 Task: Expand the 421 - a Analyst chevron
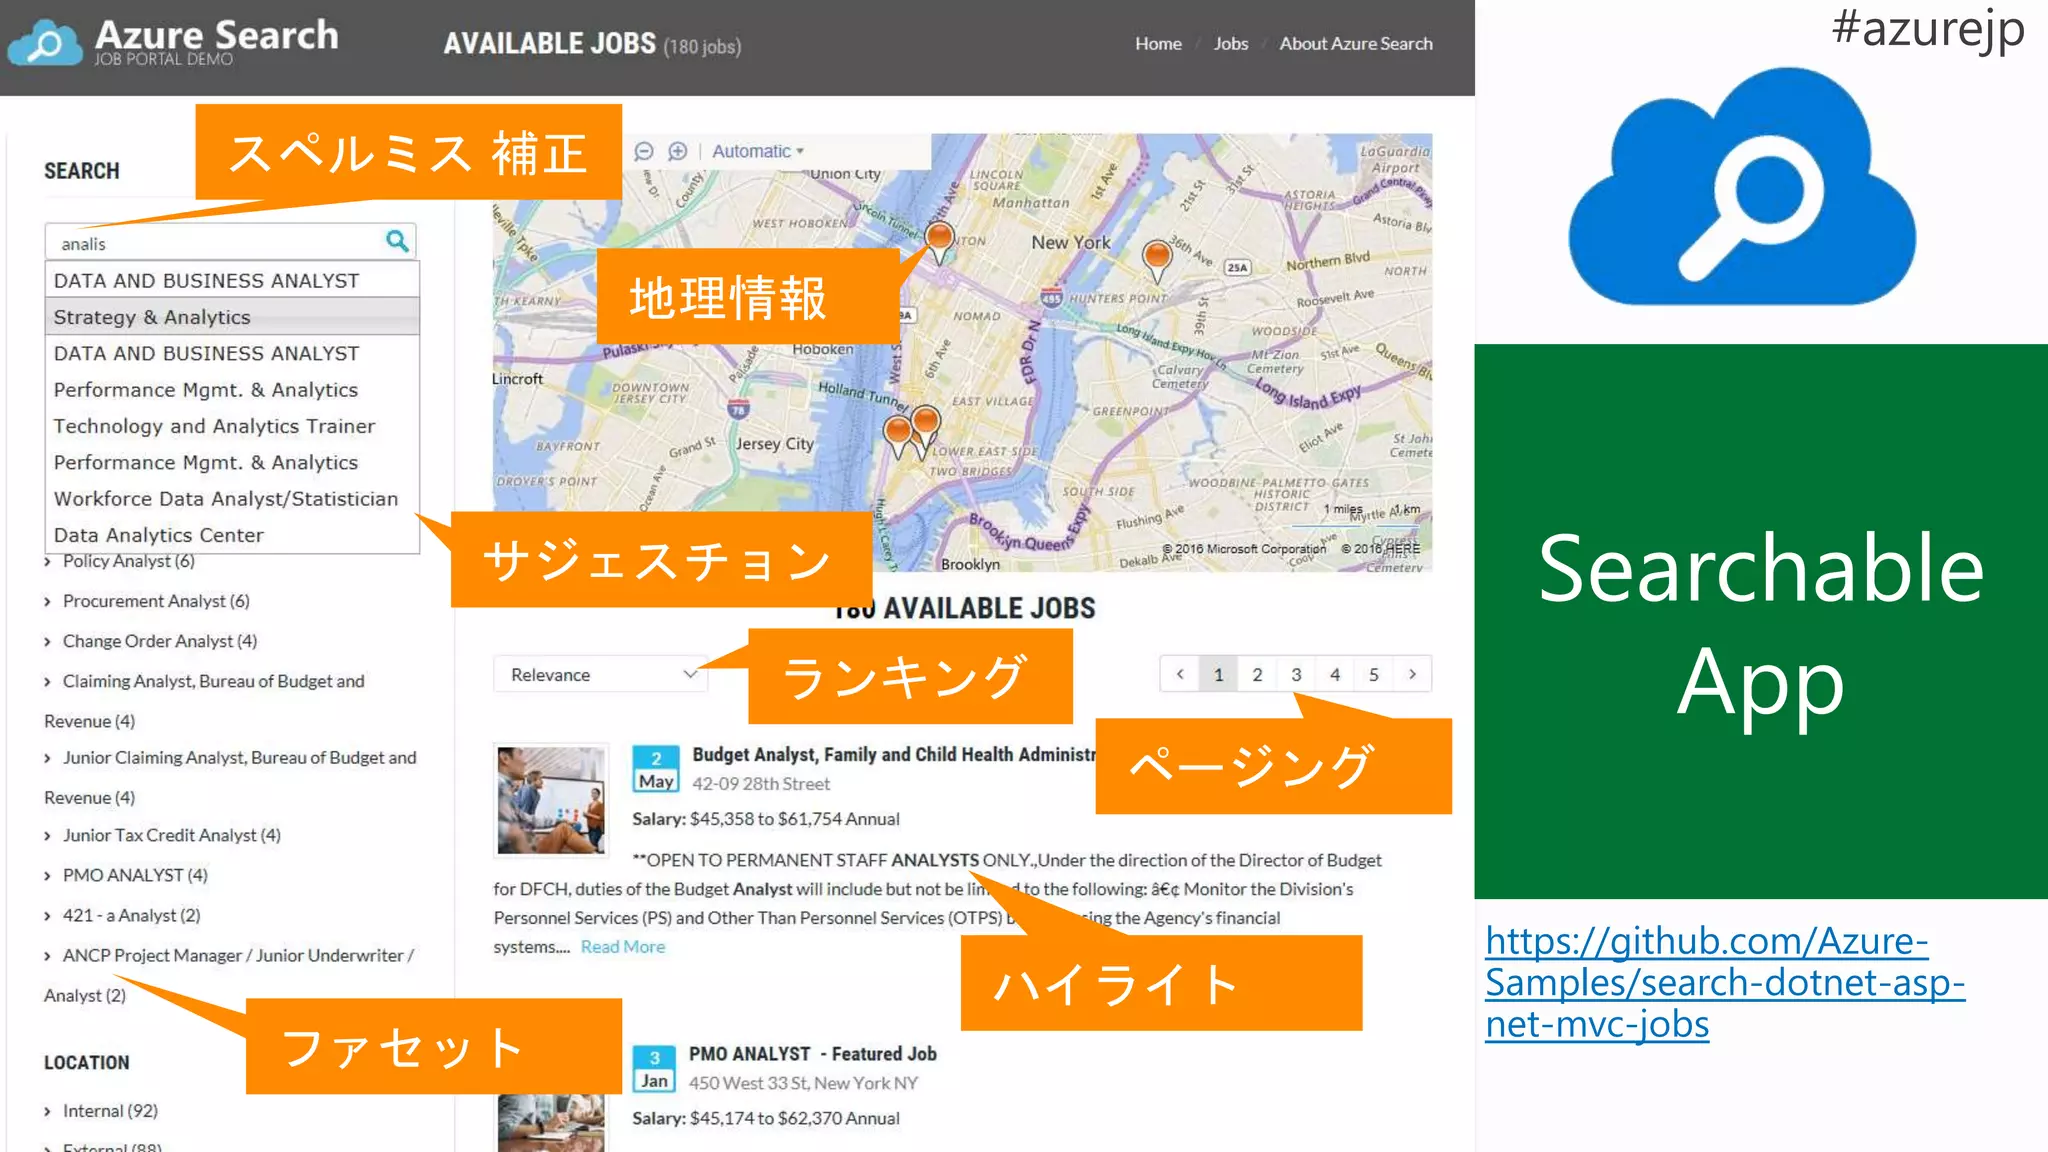click(47, 916)
